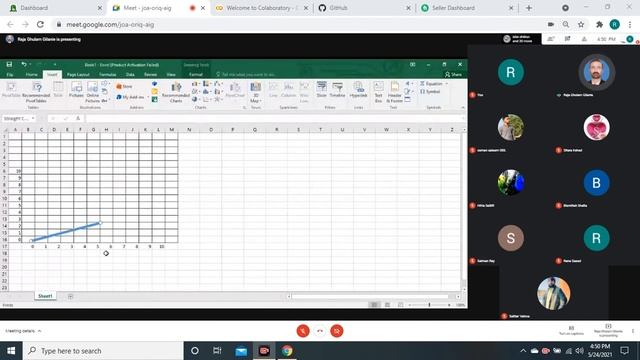The height and width of the screenshot is (360, 640).
Task: Click the Chrome bookmark star icon
Action: pyautogui.click(x=581, y=24)
